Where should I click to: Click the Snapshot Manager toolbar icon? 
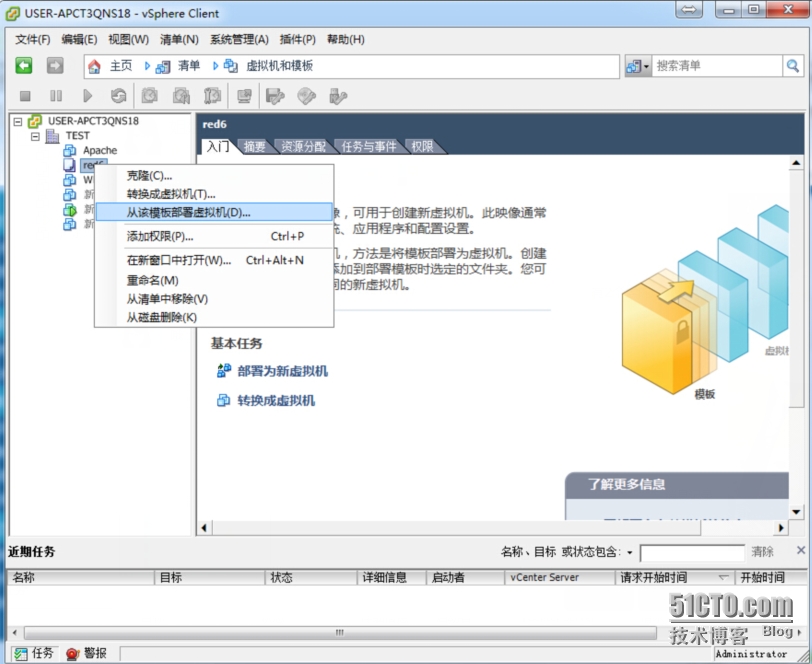tap(212, 96)
